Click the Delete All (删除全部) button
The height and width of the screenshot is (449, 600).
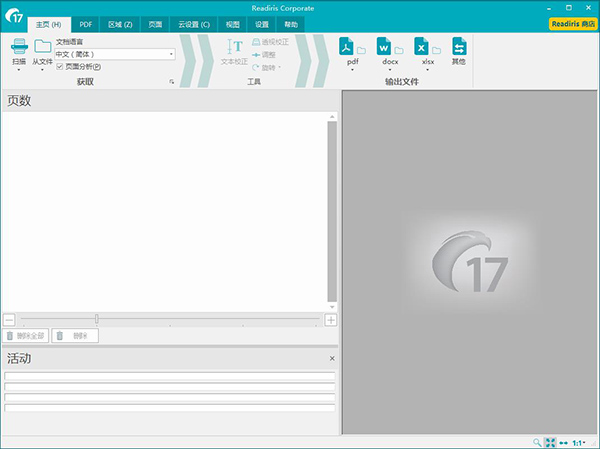click(26, 336)
